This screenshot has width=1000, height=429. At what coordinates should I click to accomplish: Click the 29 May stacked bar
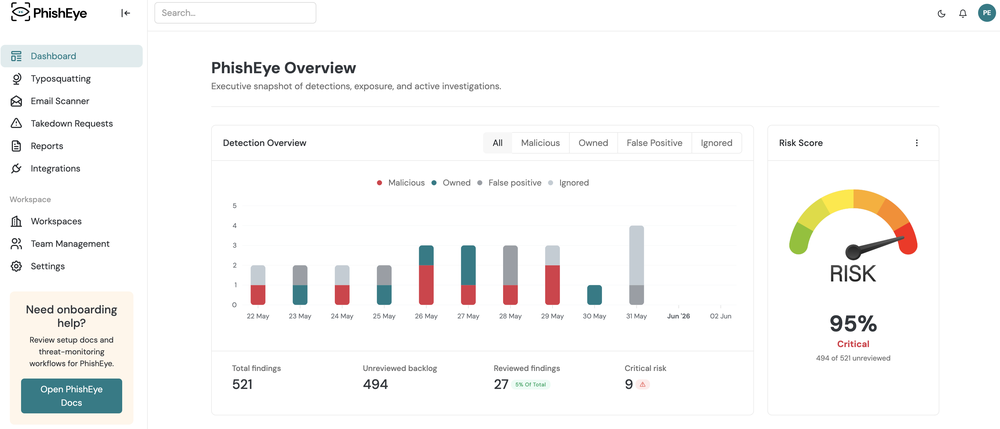point(552,275)
